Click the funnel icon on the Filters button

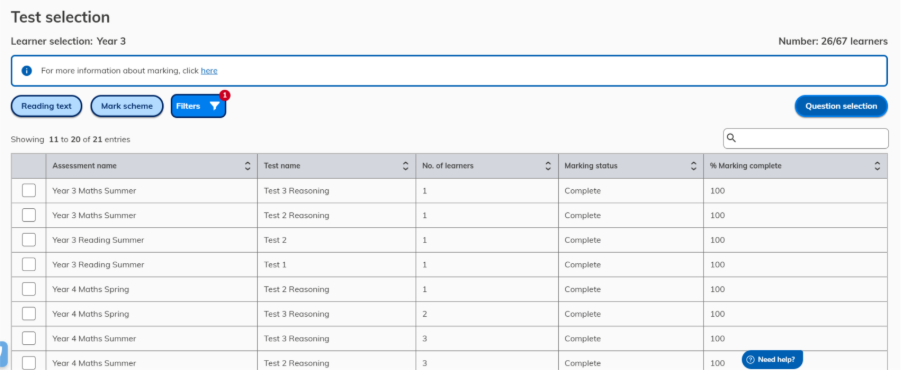[x=214, y=106]
